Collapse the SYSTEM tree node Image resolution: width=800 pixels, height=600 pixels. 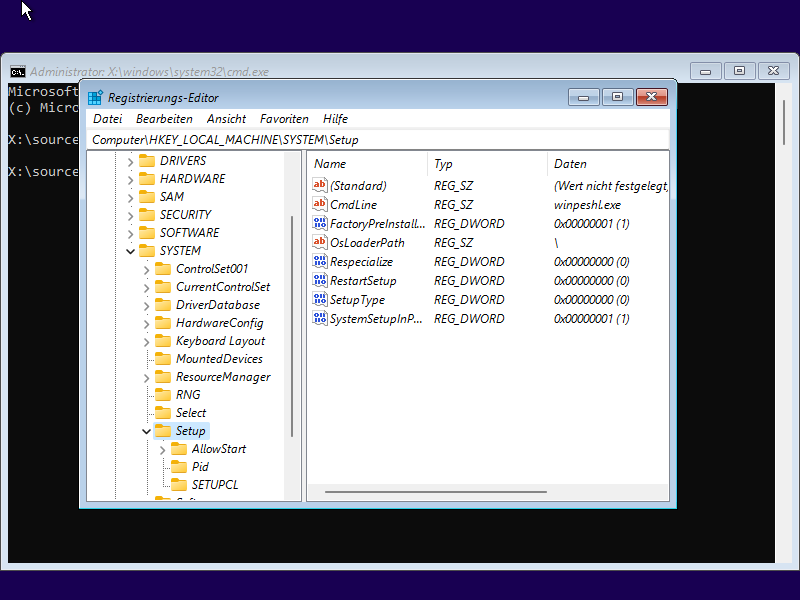coord(131,251)
